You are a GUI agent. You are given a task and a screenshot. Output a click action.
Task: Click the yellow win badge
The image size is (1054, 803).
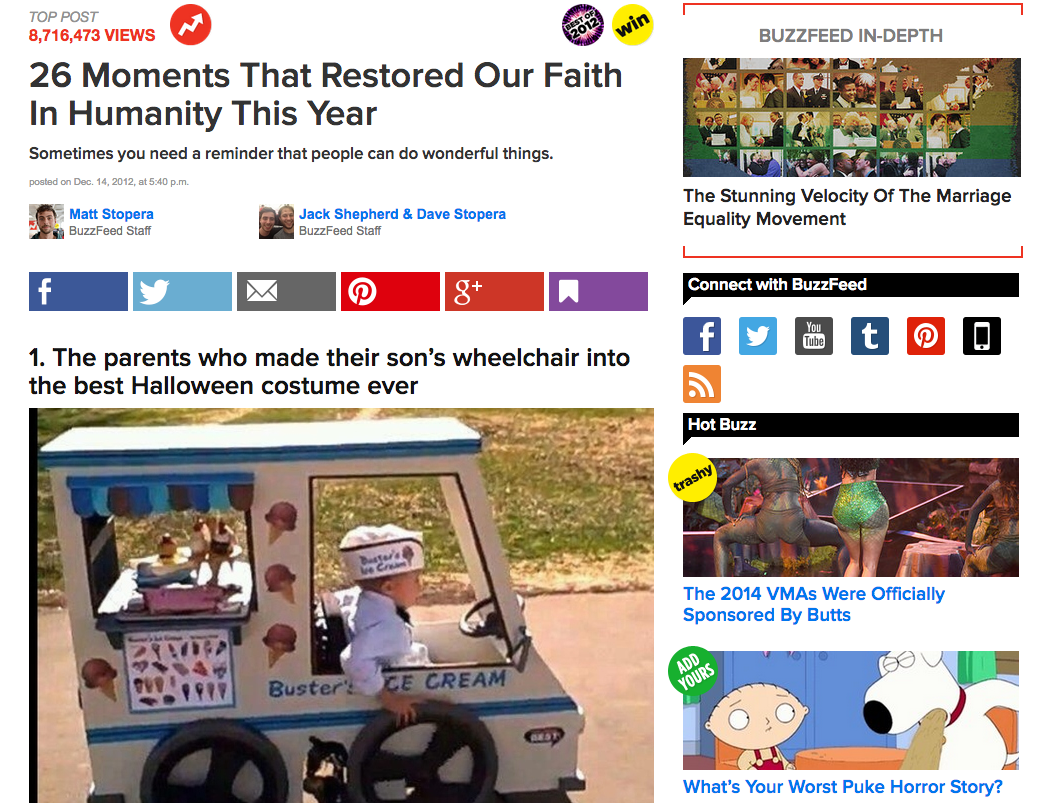[633, 26]
